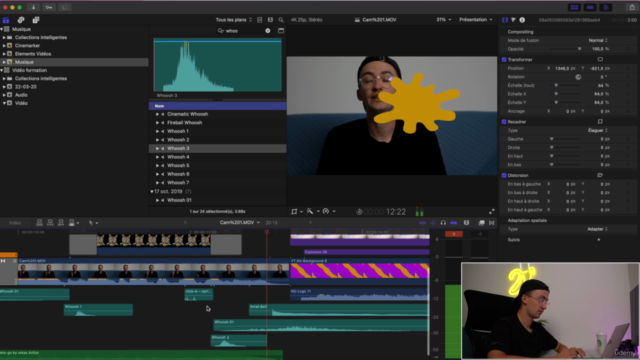
Task: Clear the 'whoo' search text
Action: pos(268,31)
